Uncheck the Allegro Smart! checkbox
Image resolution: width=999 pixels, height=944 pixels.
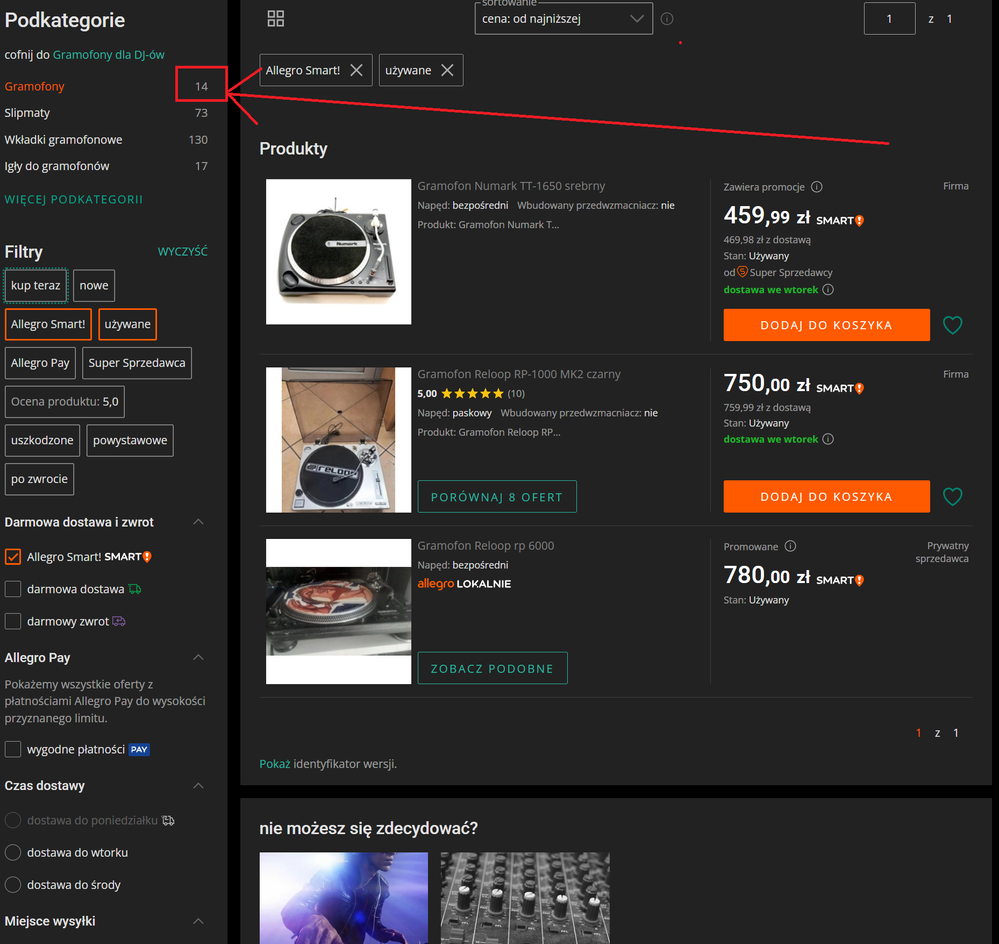pyautogui.click(x=13, y=557)
